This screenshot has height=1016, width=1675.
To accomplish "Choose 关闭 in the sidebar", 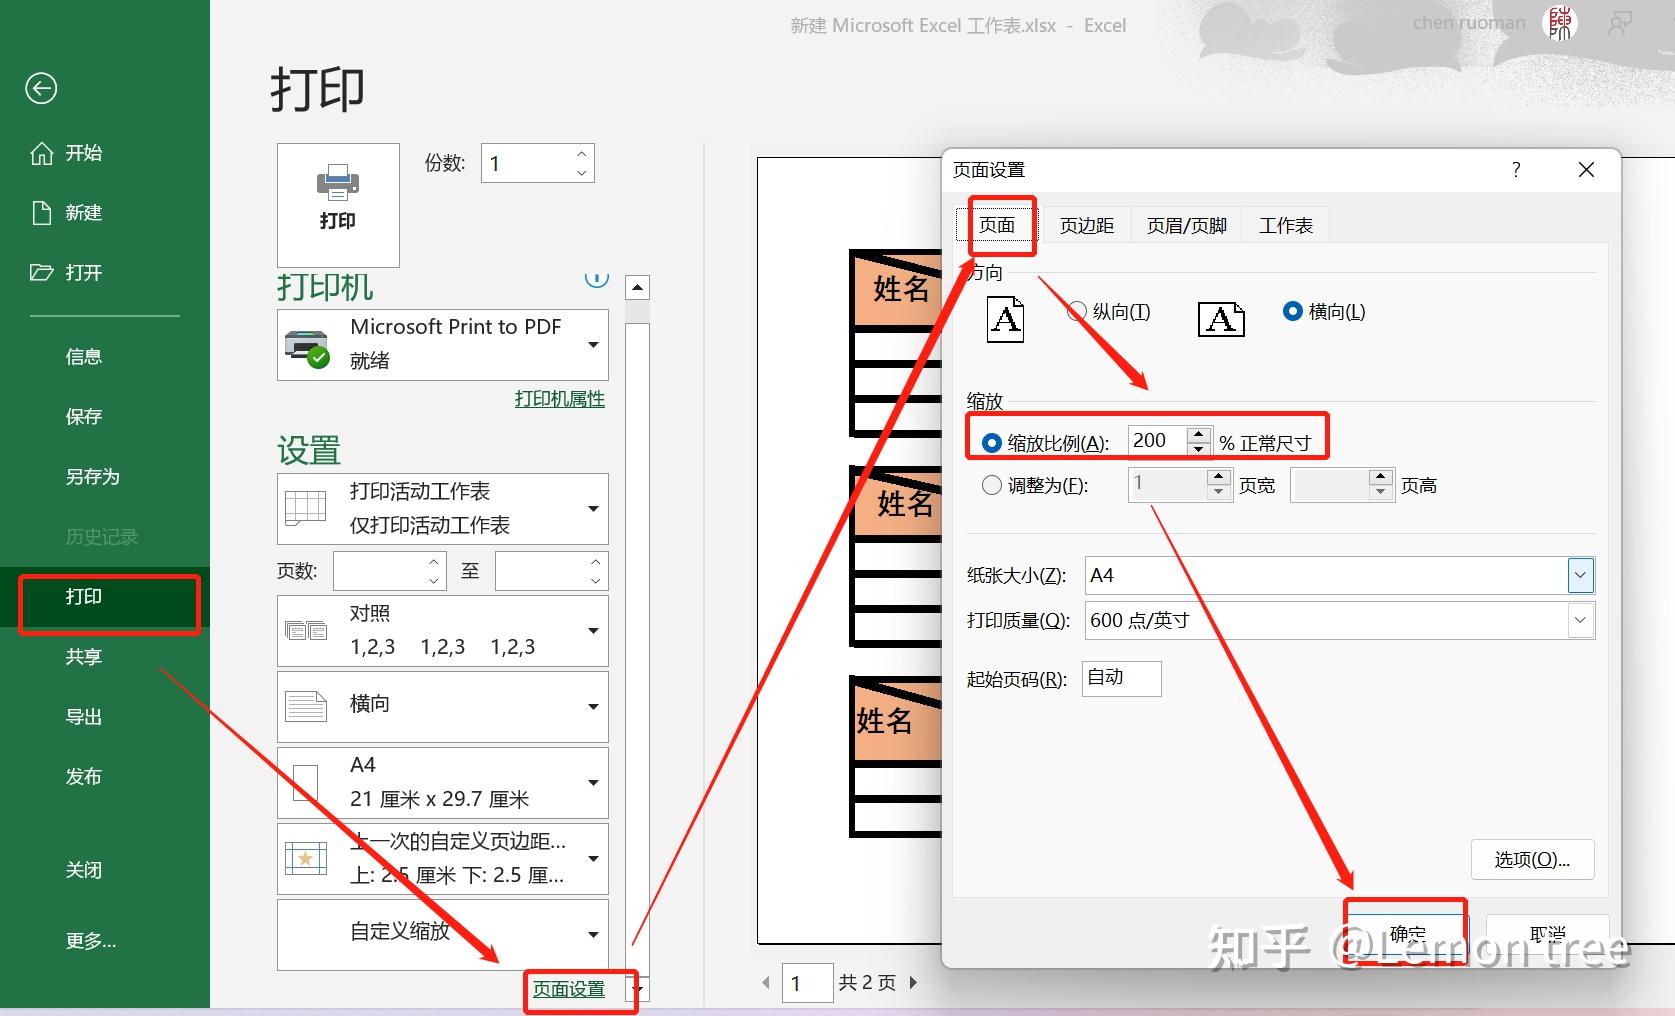I will click(84, 870).
